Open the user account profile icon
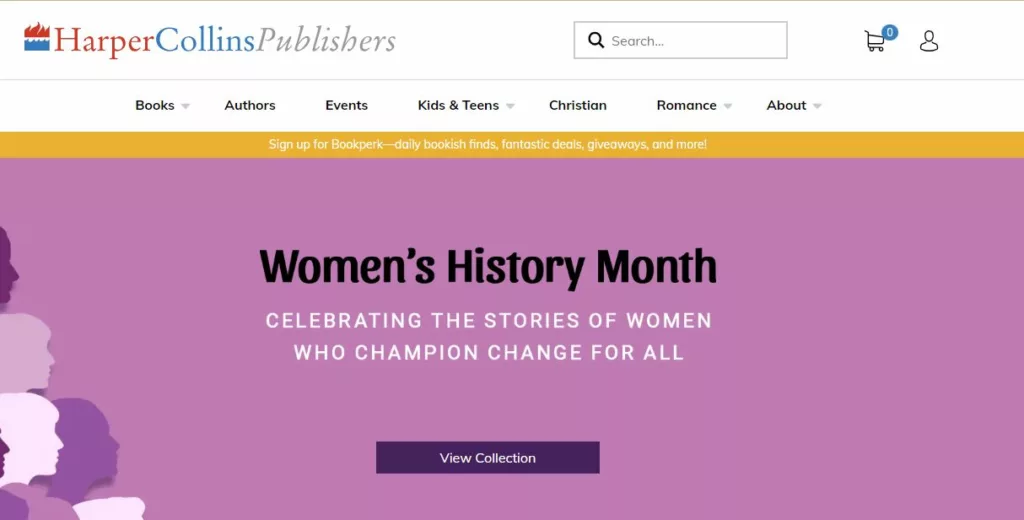 [x=929, y=41]
